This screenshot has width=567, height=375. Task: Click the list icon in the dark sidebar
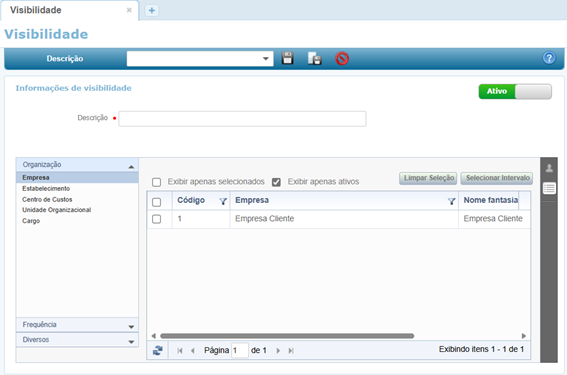point(549,188)
